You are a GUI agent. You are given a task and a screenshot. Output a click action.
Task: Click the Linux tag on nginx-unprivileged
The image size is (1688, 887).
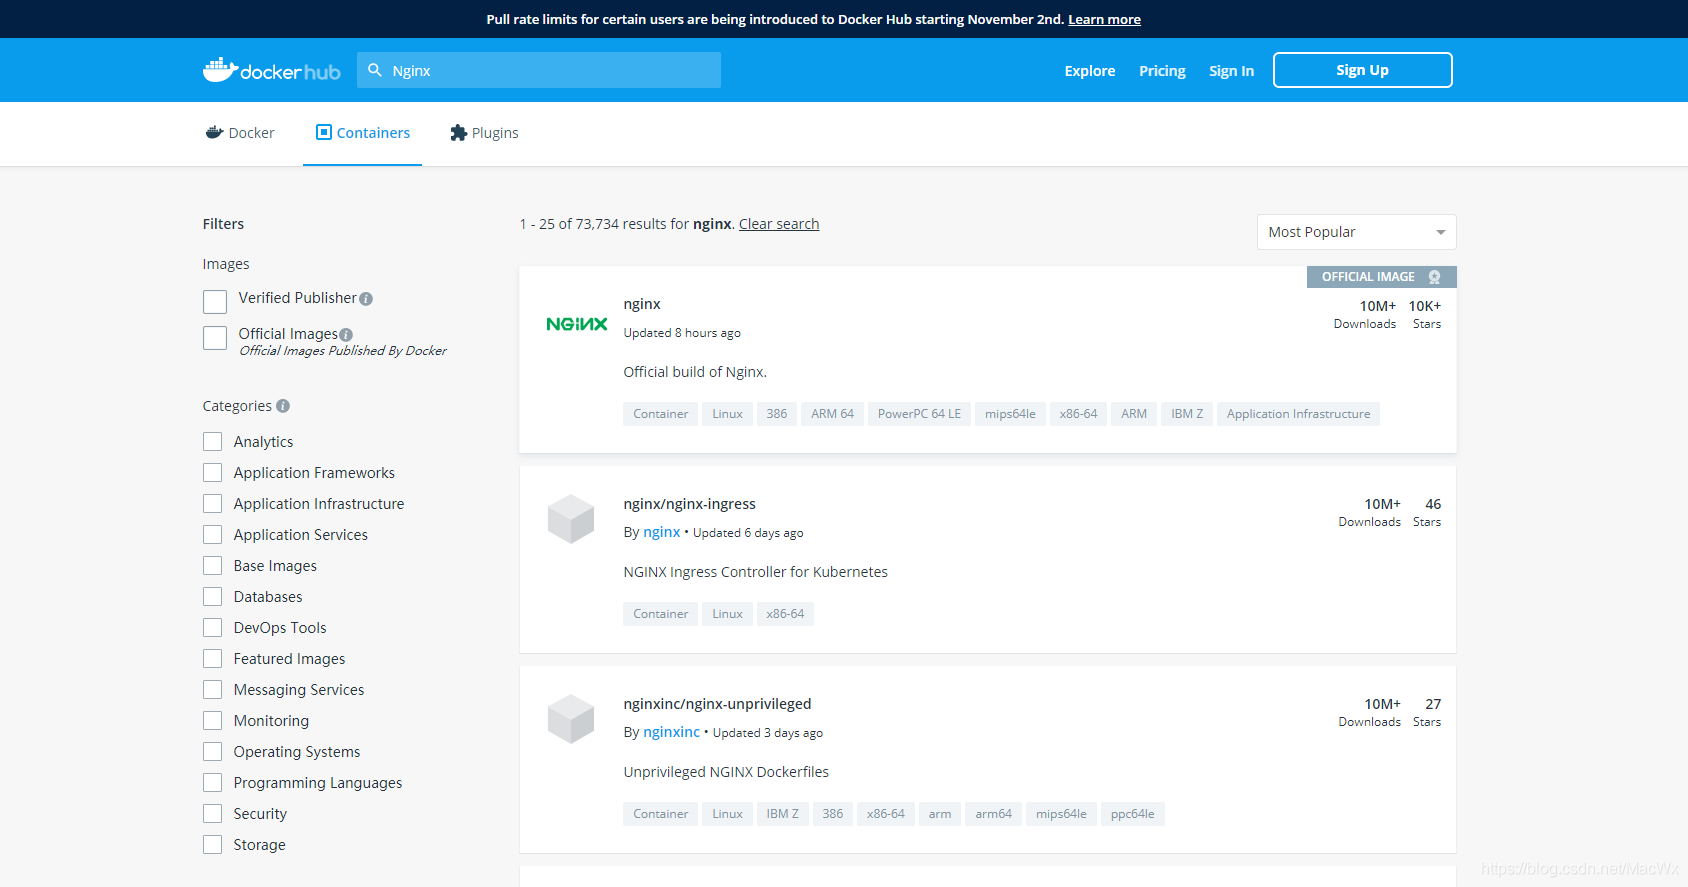click(728, 814)
